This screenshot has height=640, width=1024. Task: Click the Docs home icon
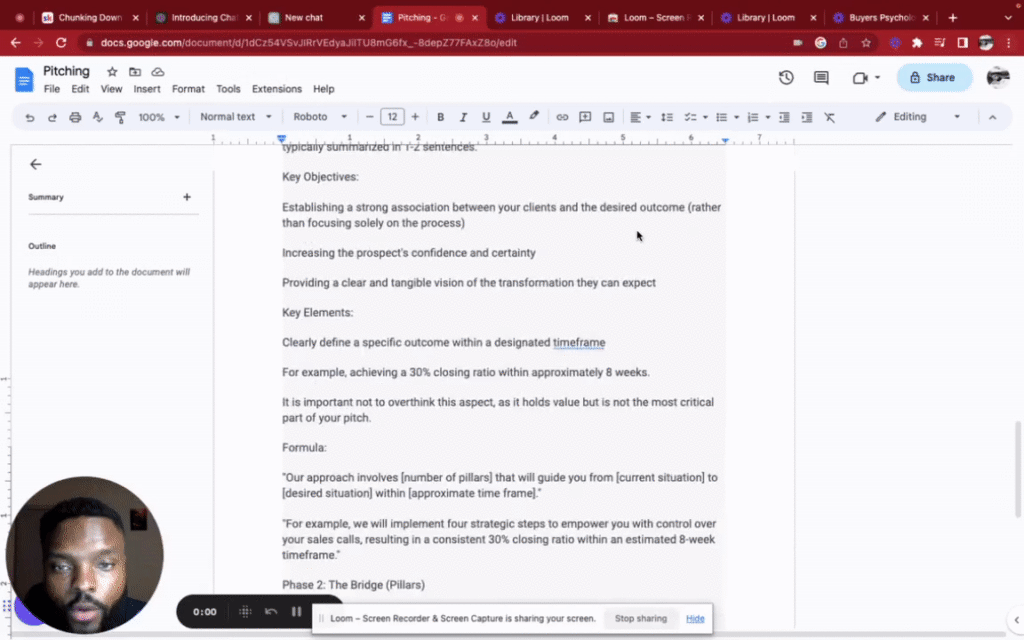pos(24,79)
